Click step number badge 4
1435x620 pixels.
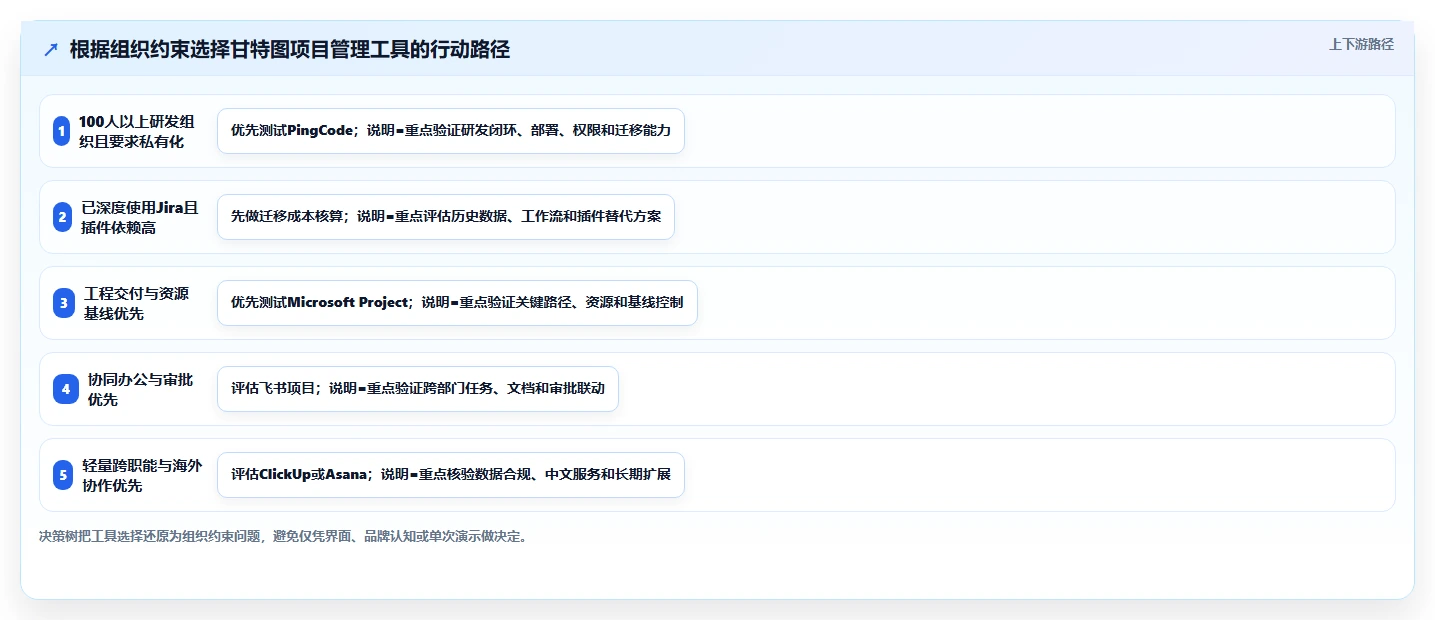coord(66,389)
